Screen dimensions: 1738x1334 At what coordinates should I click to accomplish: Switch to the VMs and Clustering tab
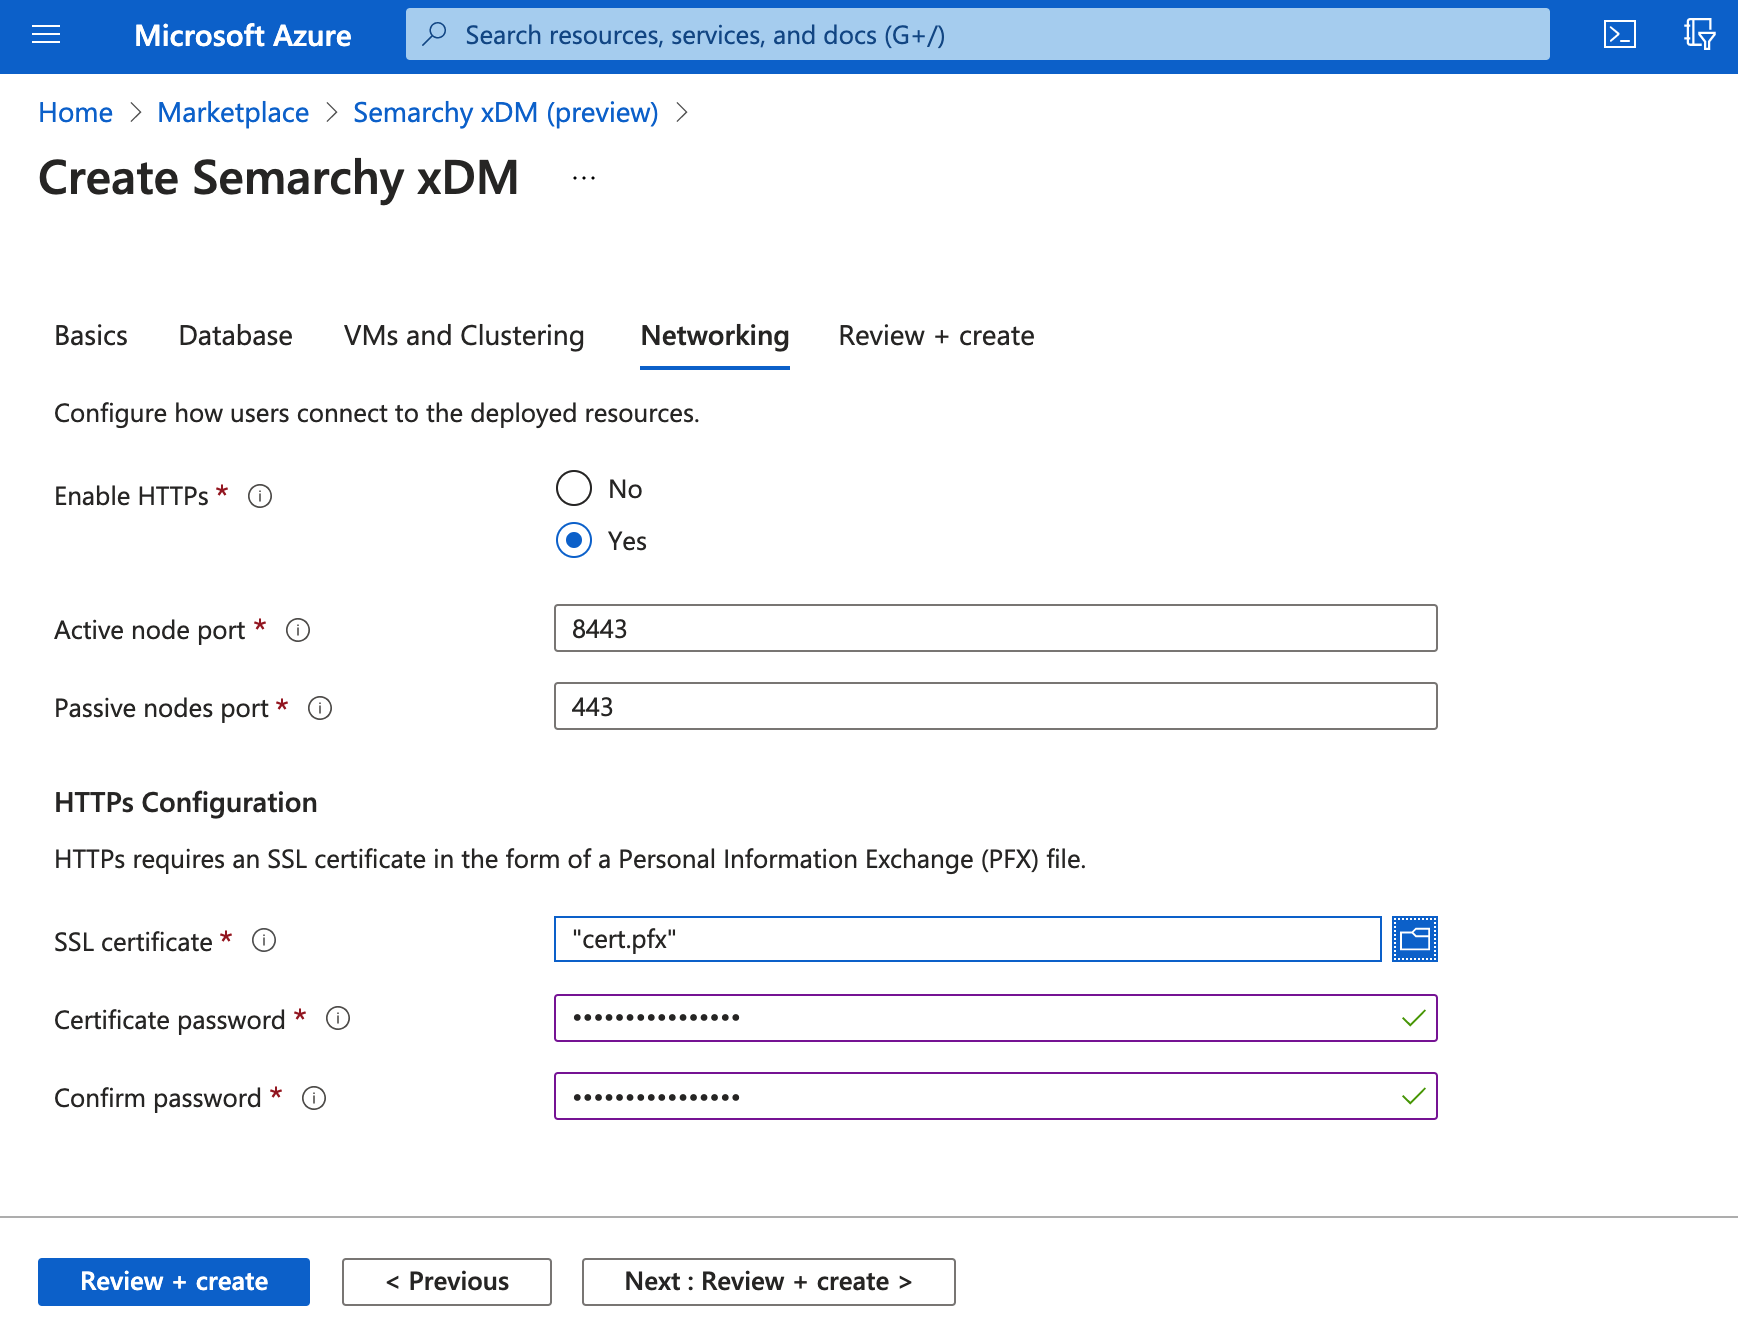click(463, 336)
